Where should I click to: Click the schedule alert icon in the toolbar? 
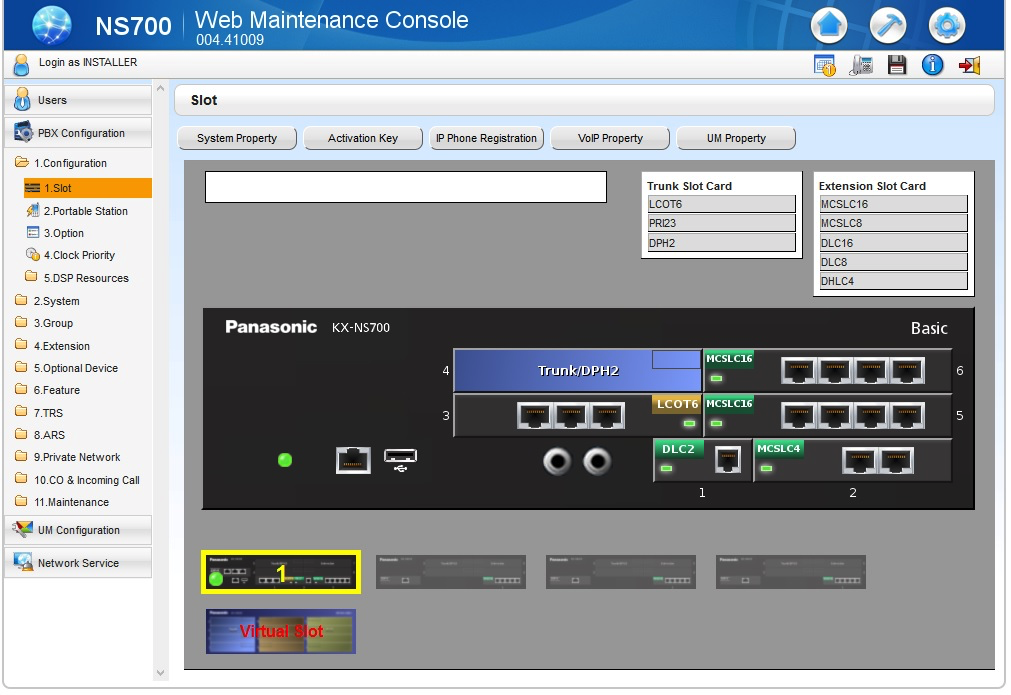tap(825, 65)
